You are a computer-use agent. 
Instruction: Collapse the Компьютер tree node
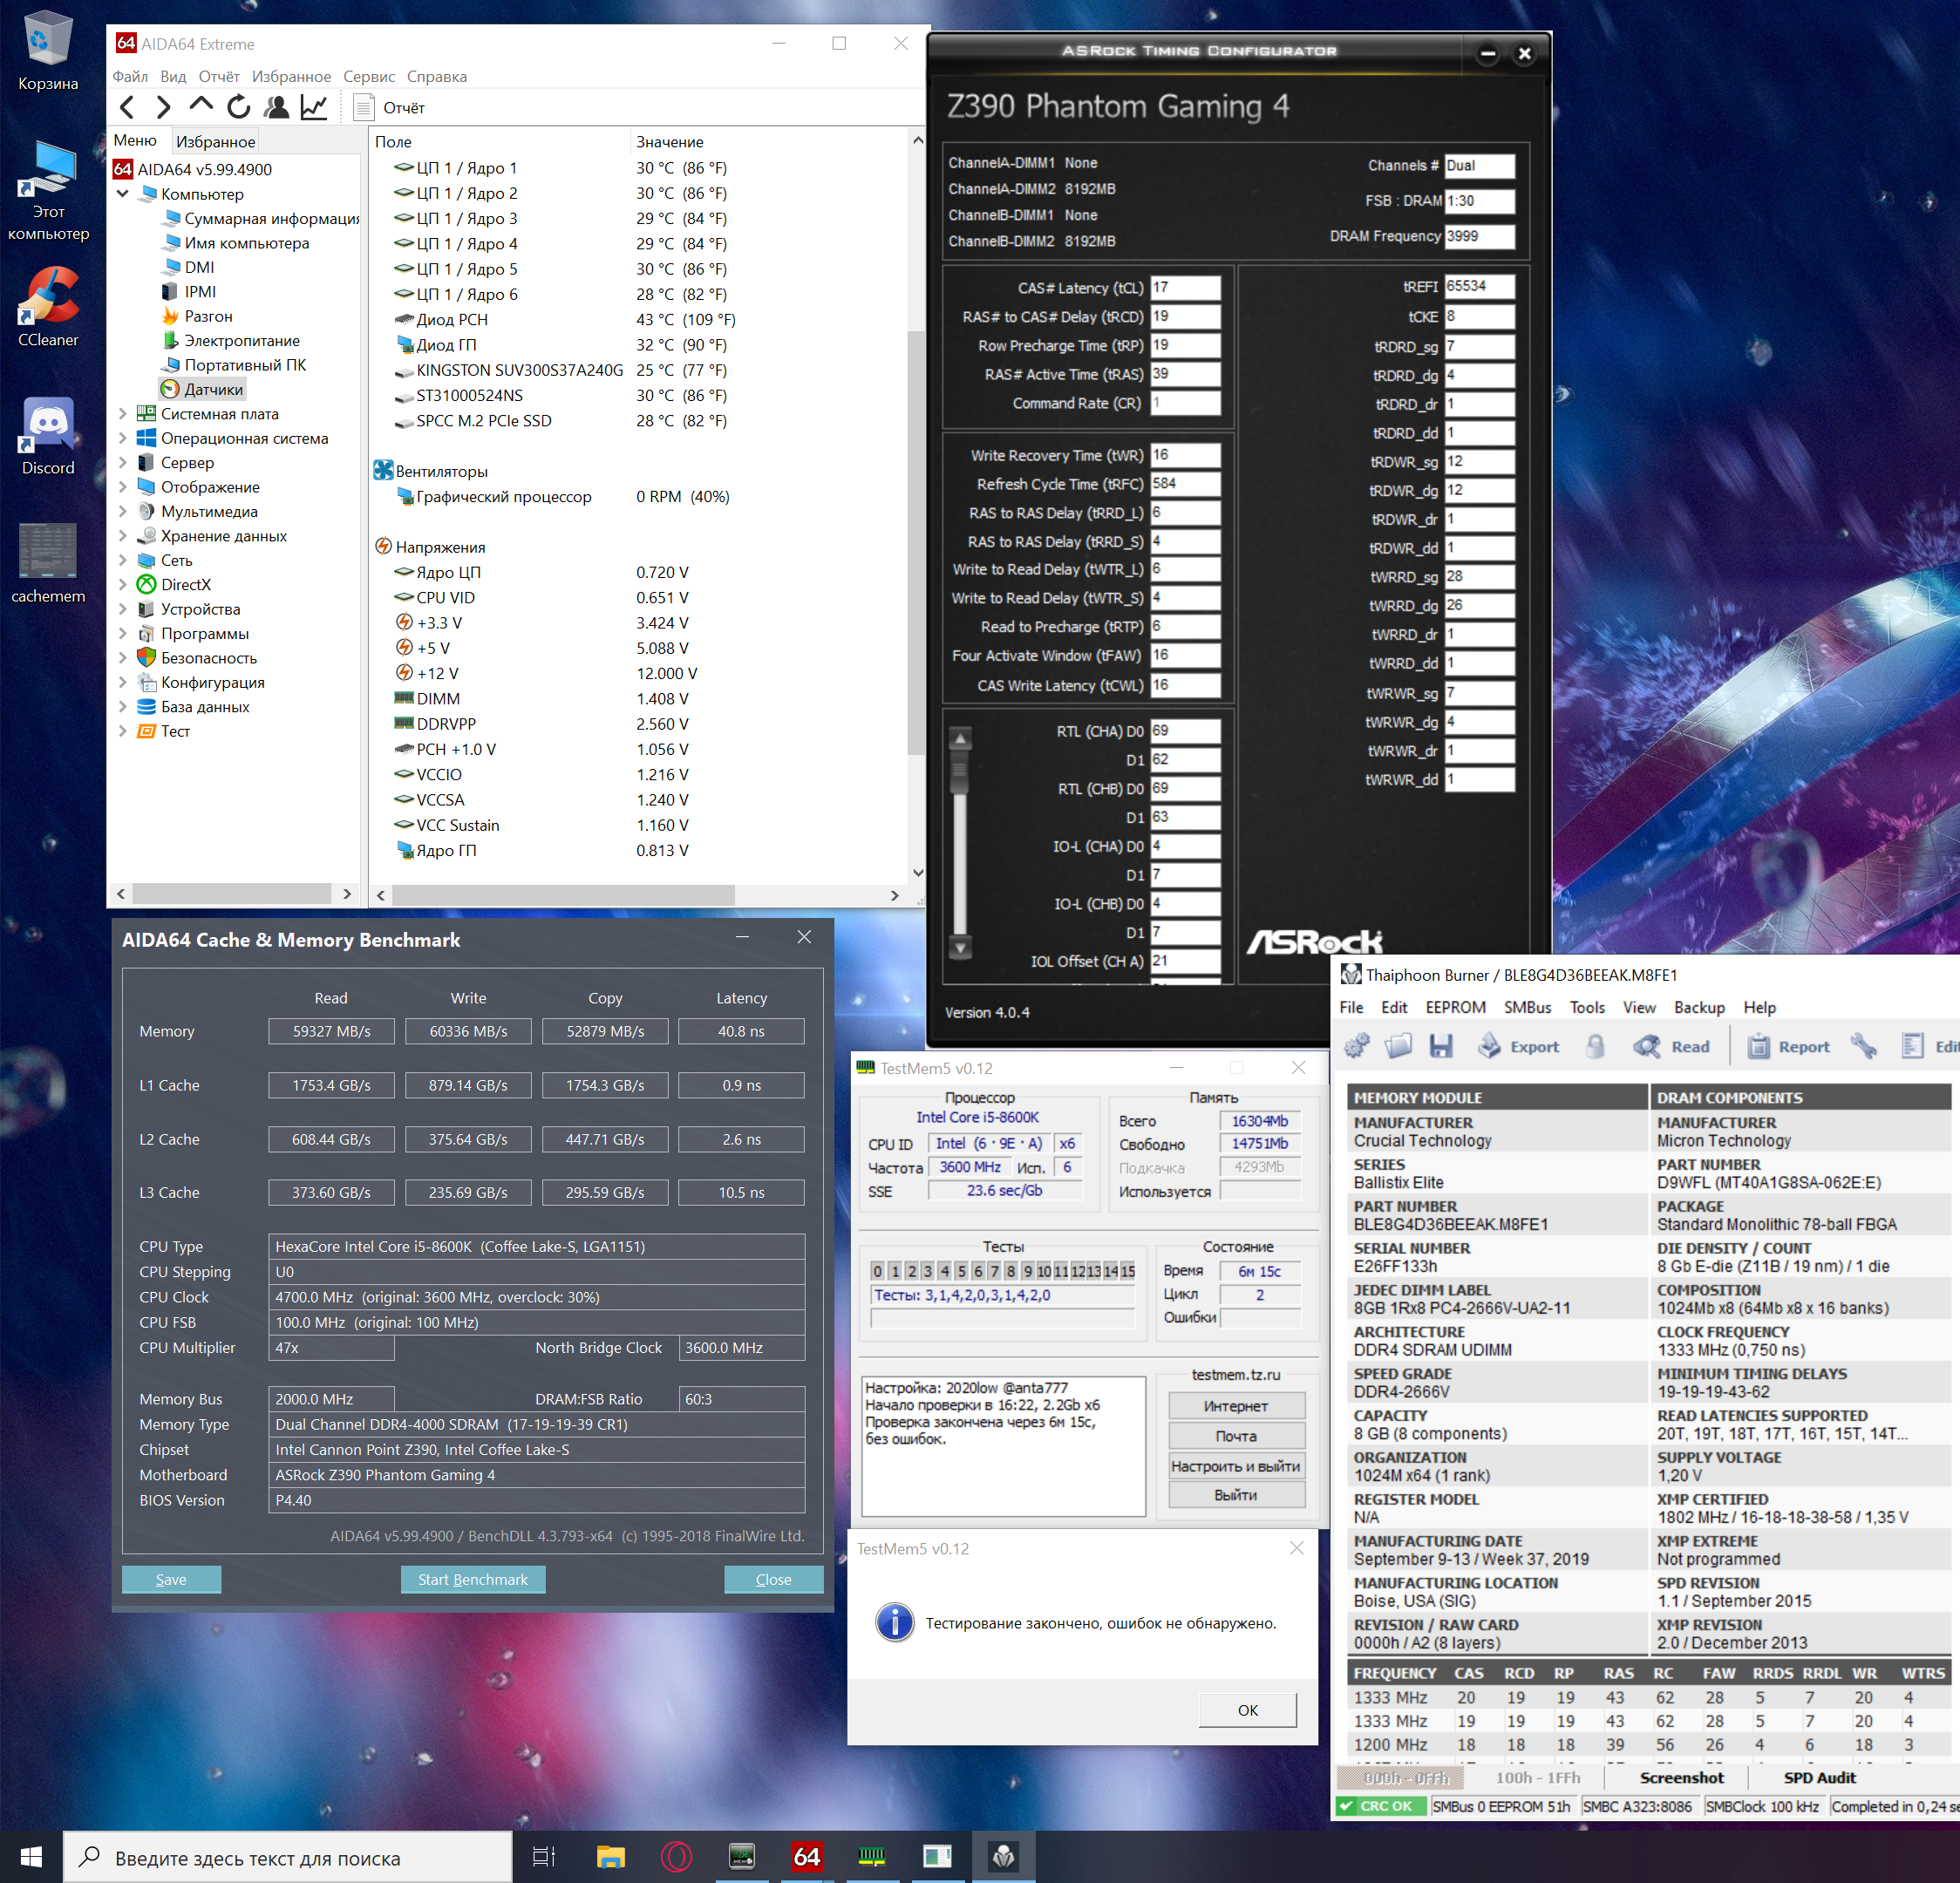122,194
